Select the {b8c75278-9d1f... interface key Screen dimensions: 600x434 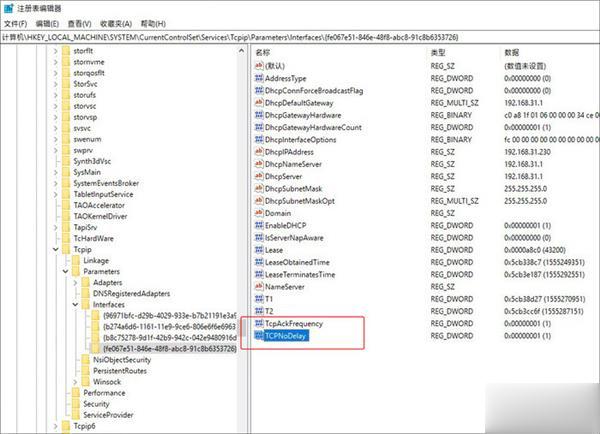tap(170, 338)
